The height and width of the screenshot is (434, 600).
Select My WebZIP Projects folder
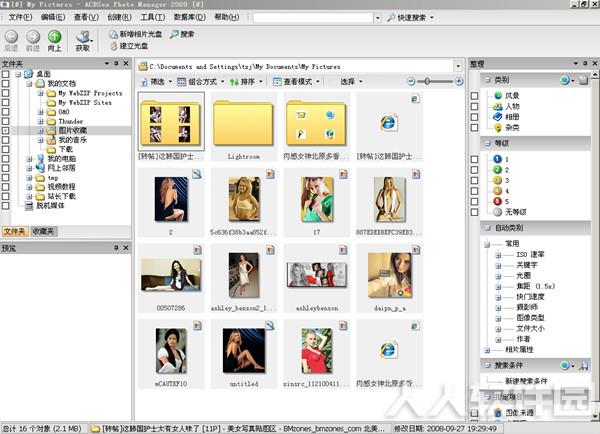pyautogui.click(x=90, y=93)
